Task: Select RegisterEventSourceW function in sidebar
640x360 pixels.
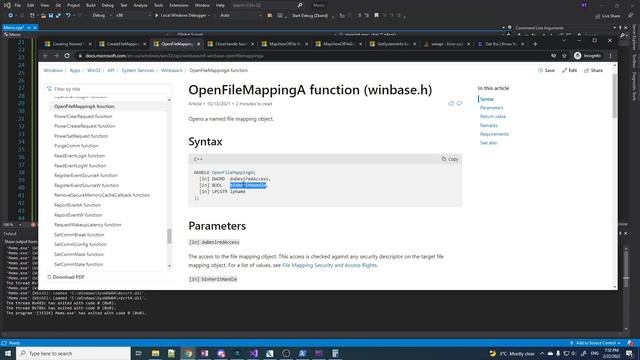Action: [x=86, y=185]
